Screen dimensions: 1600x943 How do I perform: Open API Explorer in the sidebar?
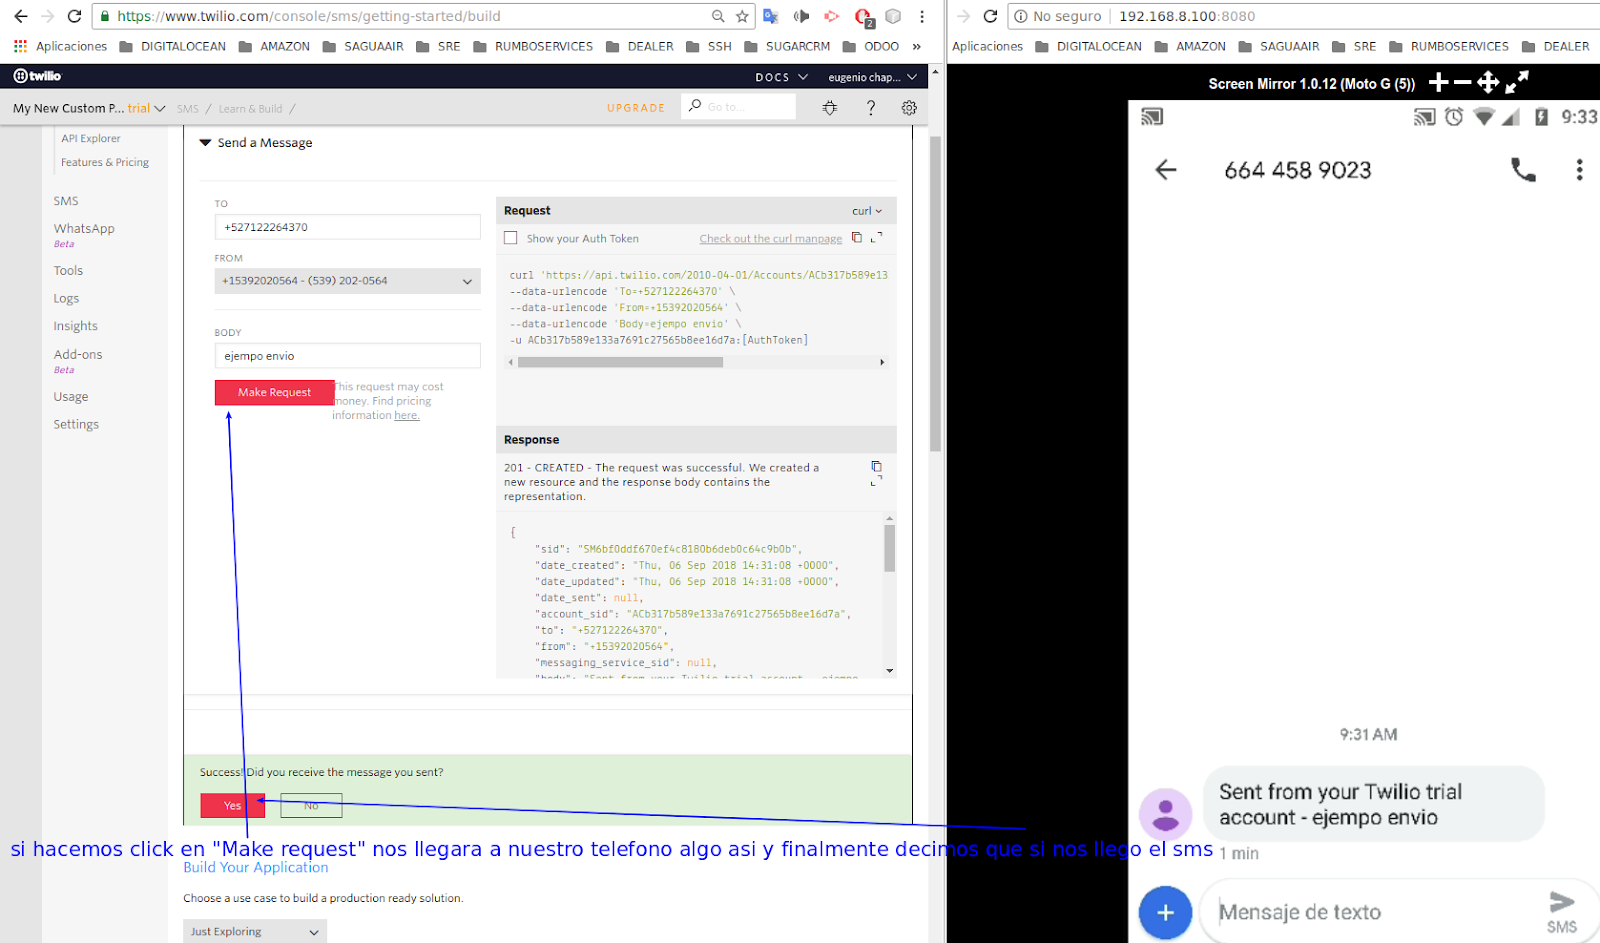coord(91,139)
